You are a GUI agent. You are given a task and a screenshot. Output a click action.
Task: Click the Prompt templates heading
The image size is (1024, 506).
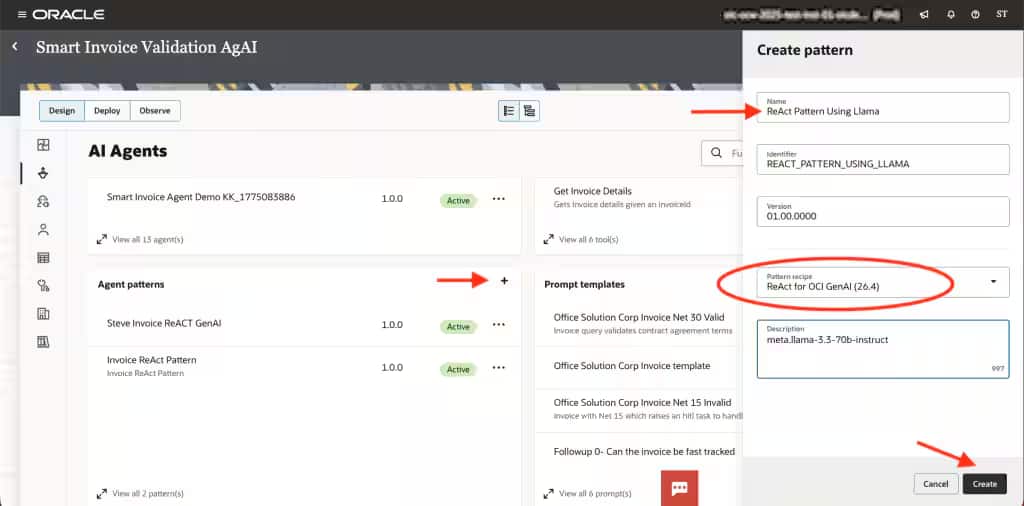(x=584, y=285)
